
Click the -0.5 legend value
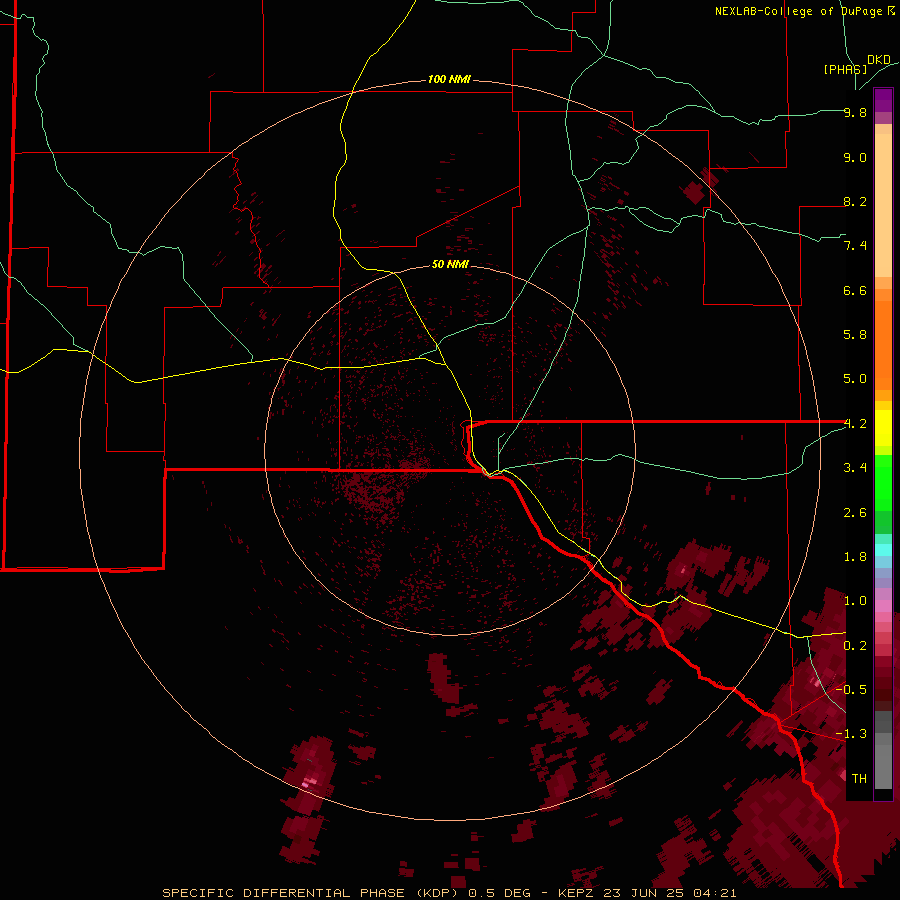pos(852,690)
